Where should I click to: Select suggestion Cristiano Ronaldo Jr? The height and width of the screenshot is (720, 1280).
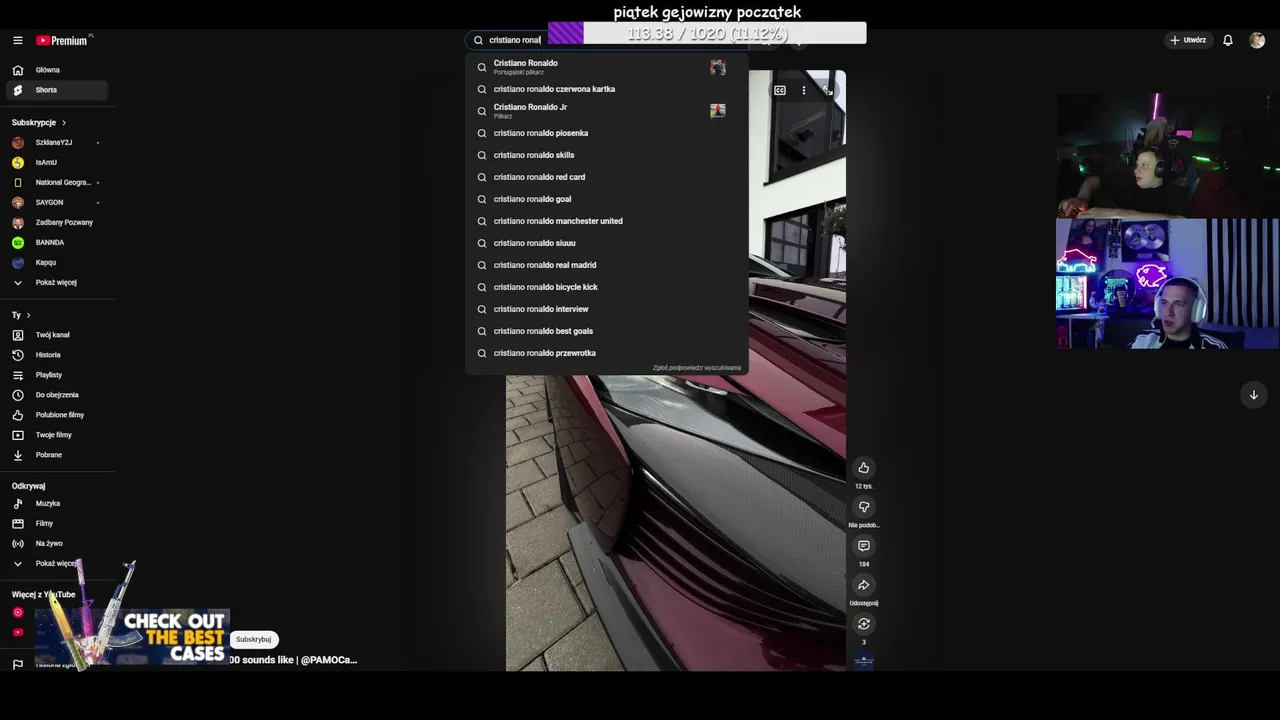(x=607, y=111)
